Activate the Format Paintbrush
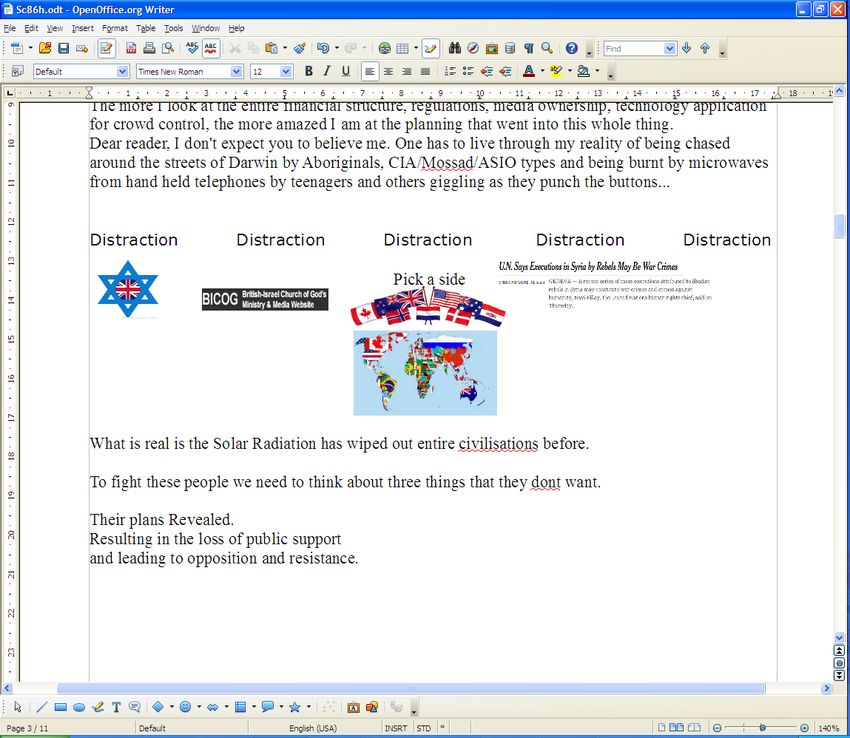This screenshot has width=850, height=738. pos(300,48)
